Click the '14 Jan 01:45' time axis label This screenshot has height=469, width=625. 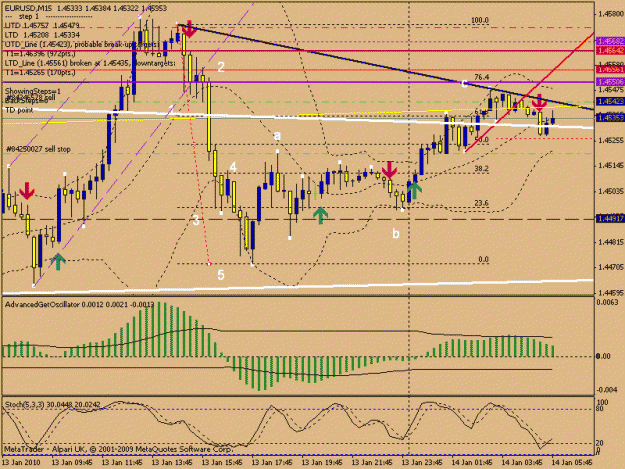click(x=471, y=463)
